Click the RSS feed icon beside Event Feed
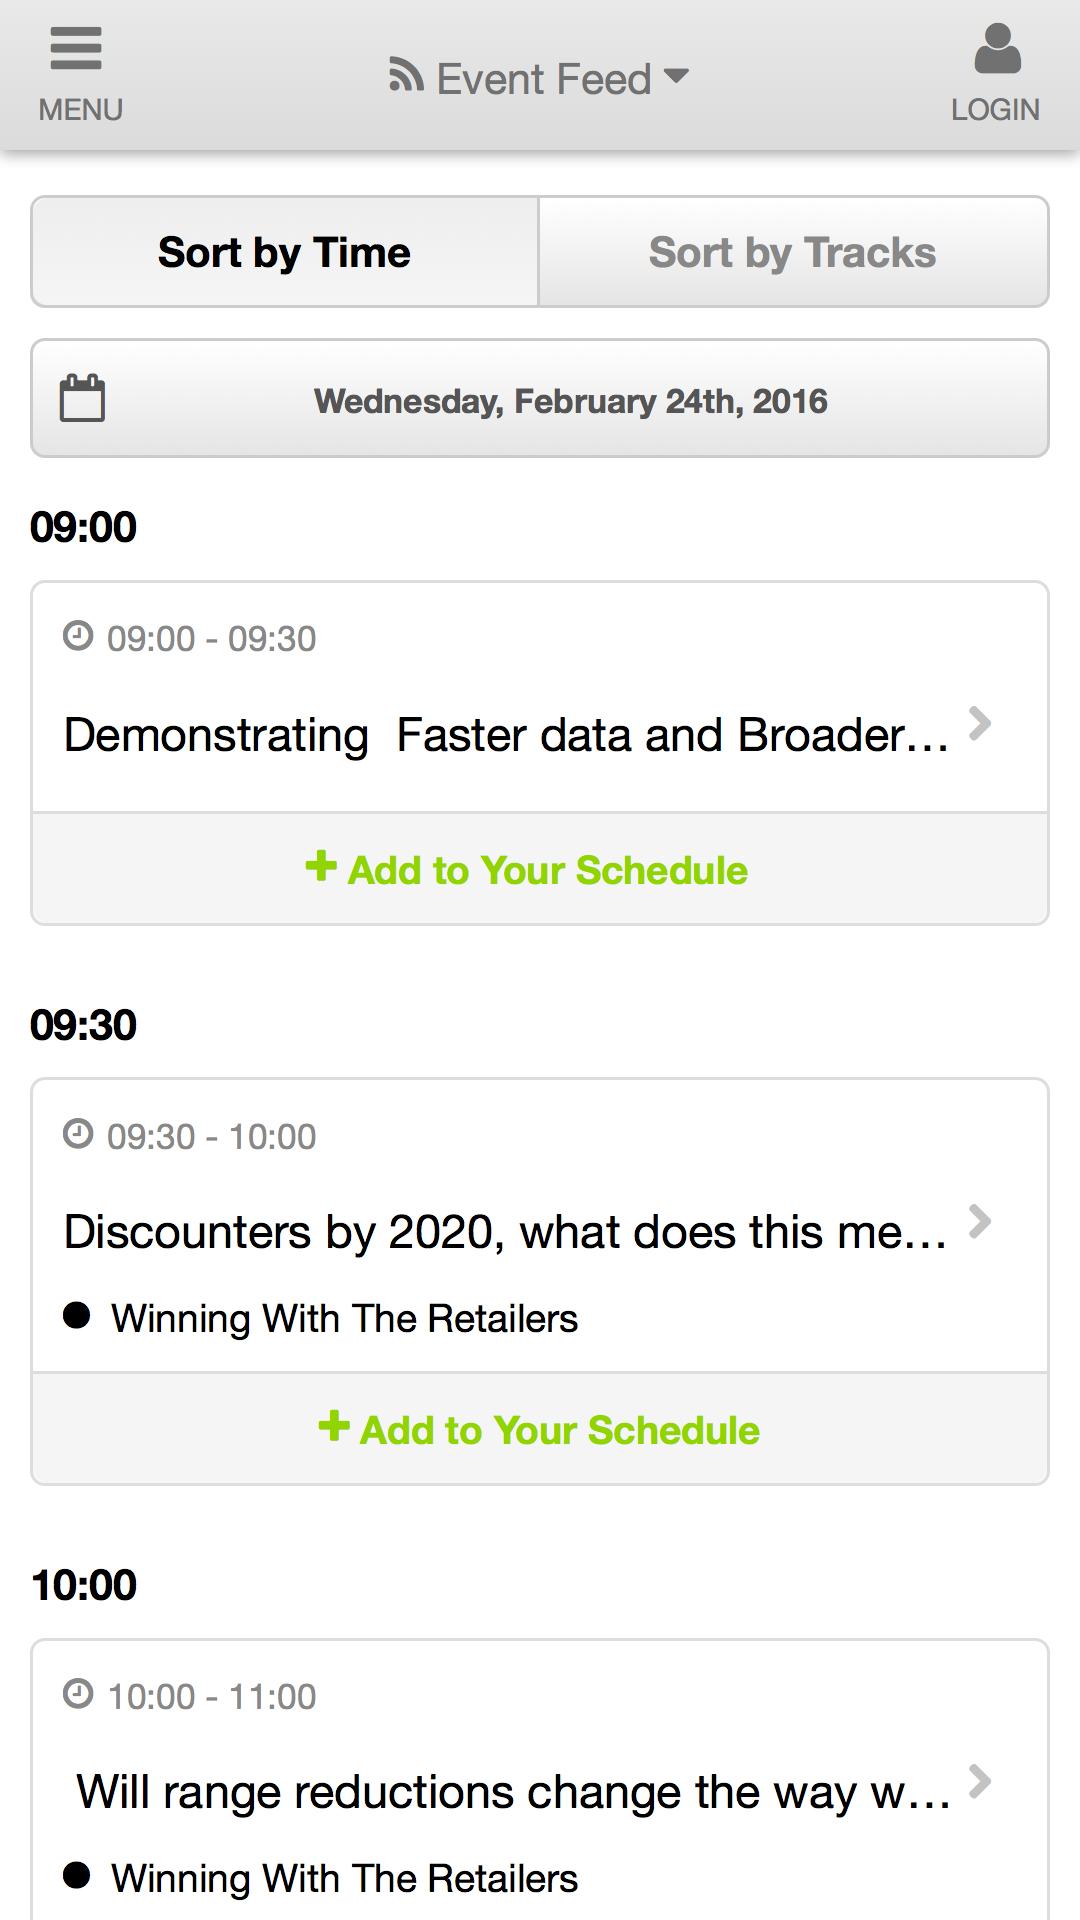The width and height of the screenshot is (1080, 1920). tap(406, 76)
